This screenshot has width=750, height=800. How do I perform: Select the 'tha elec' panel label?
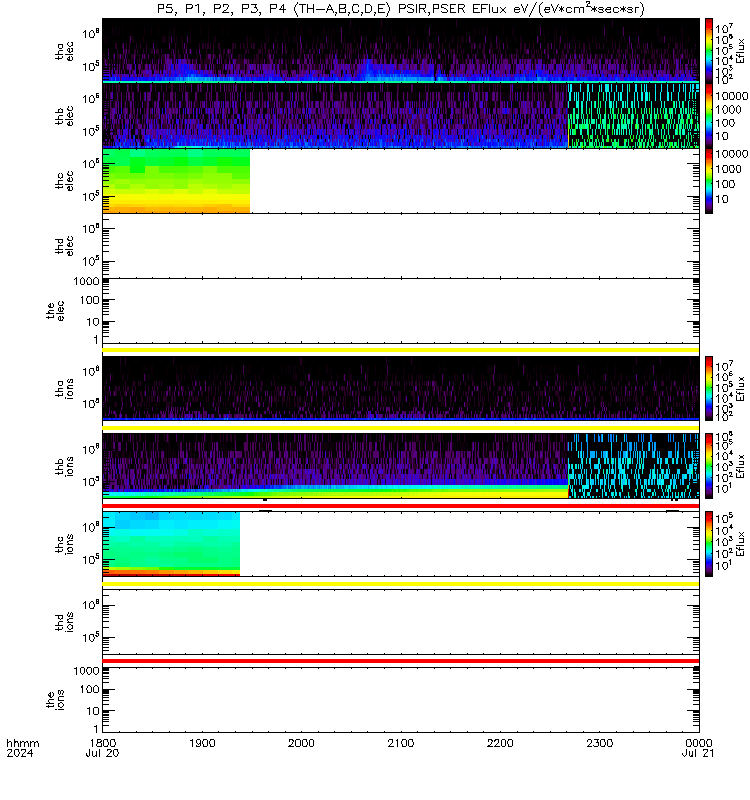[x=65, y=51]
